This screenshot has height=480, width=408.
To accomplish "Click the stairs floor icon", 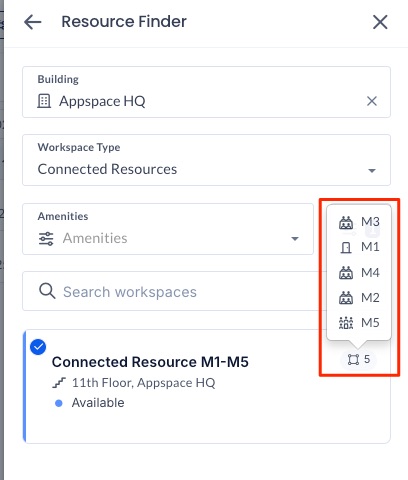I will coord(59,383).
